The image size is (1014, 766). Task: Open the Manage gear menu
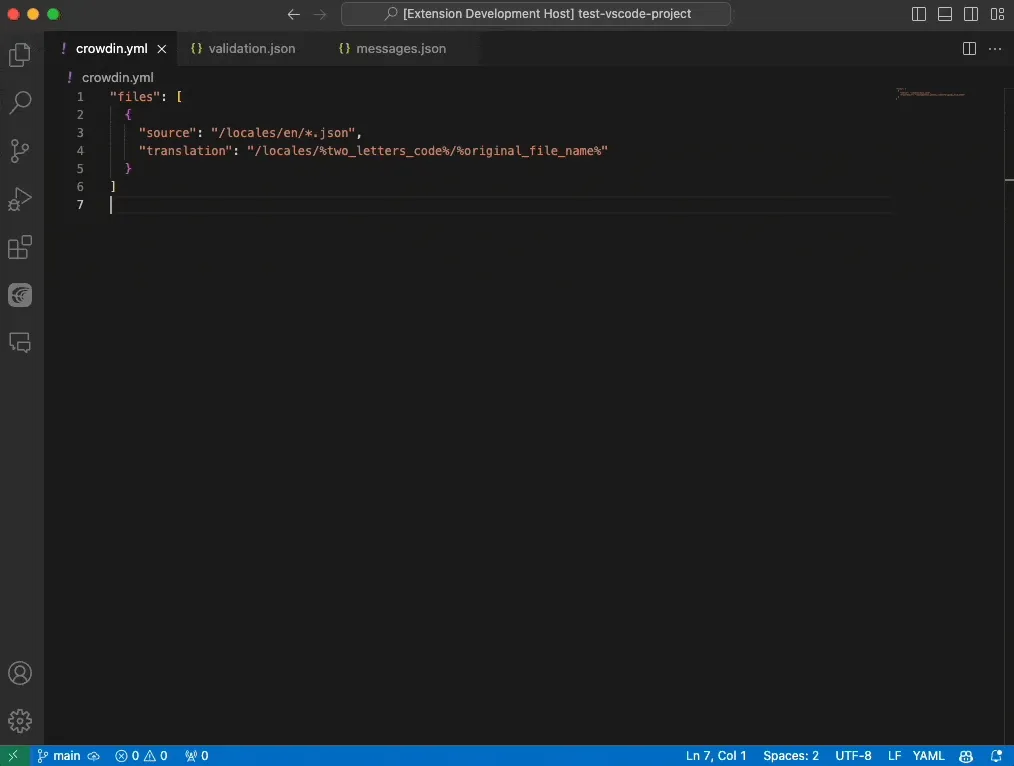pos(20,720)
